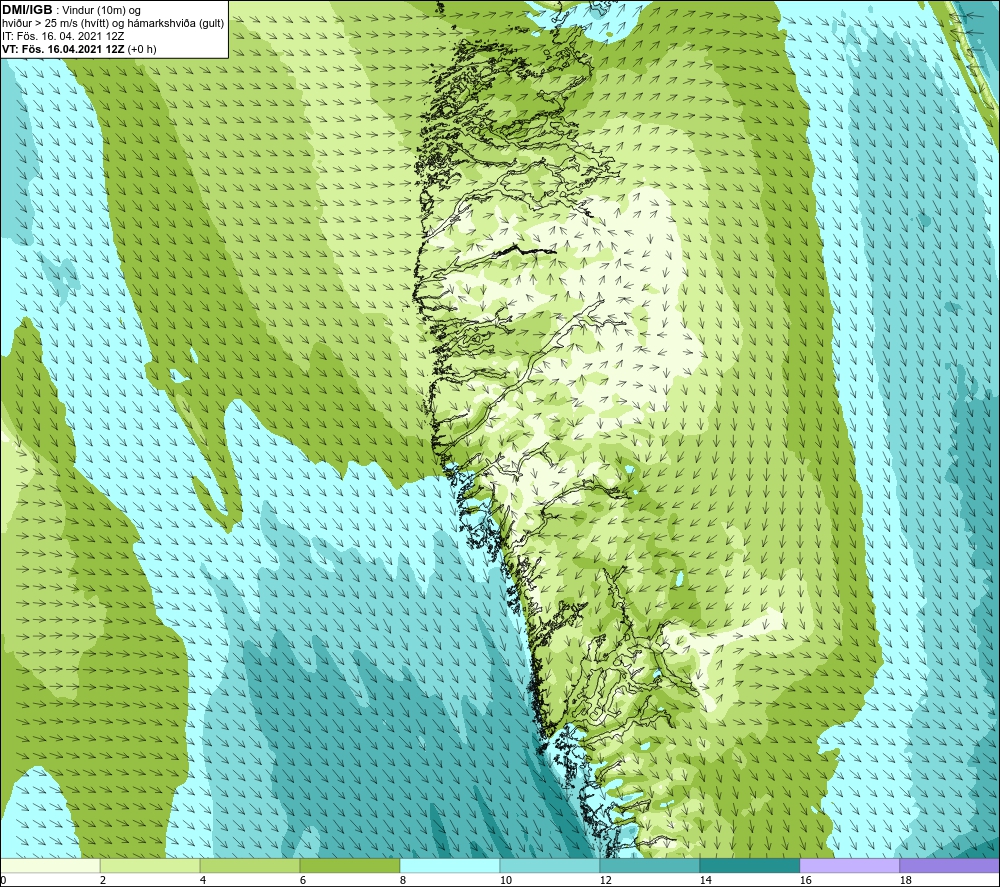Click the 8–10 m/s light cyan color swatch
Viewport: 1000px width, 887px height.
pos(450,866)
